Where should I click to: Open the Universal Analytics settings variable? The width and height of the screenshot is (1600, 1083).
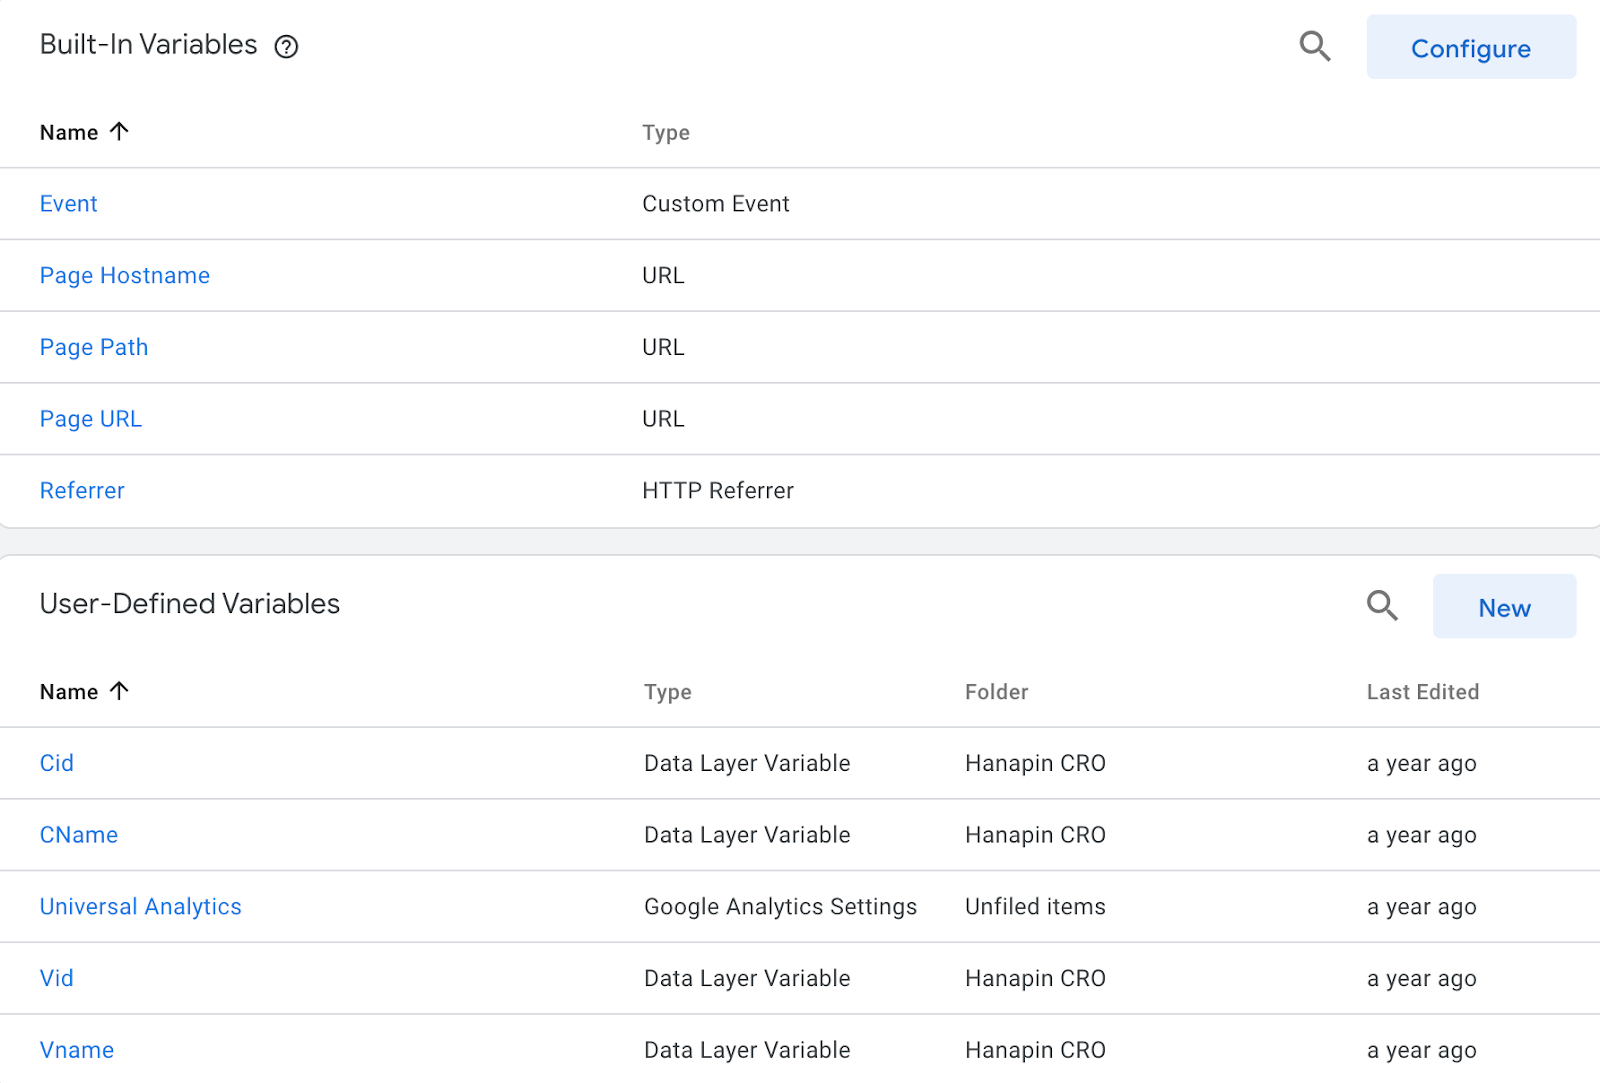(141, 907)
